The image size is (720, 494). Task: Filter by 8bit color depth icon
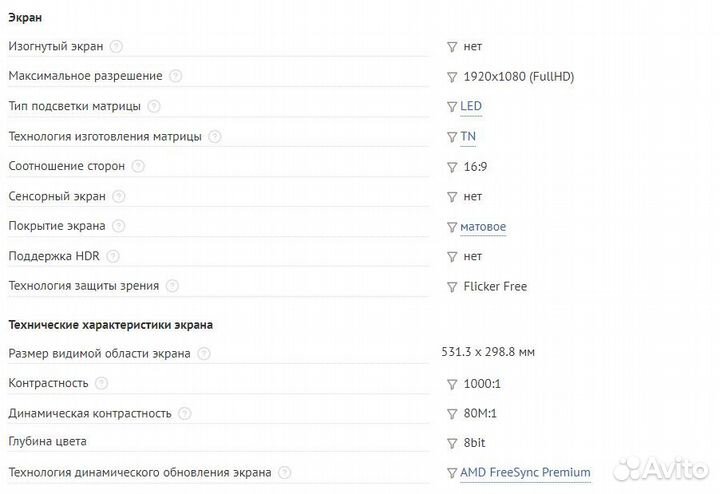452,443
